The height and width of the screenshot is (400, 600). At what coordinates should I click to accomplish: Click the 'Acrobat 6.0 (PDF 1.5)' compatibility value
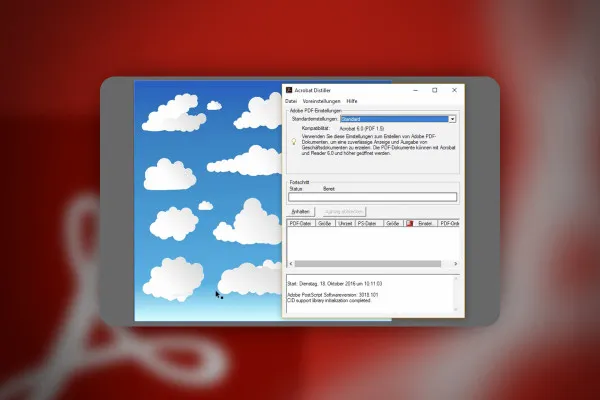pos(362,129)
